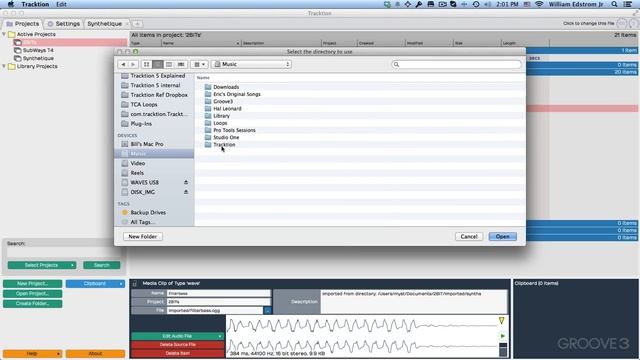This screenshot has height=360, width=640.
Task: Click the New Project button
Action: click(x=33, y=284)
